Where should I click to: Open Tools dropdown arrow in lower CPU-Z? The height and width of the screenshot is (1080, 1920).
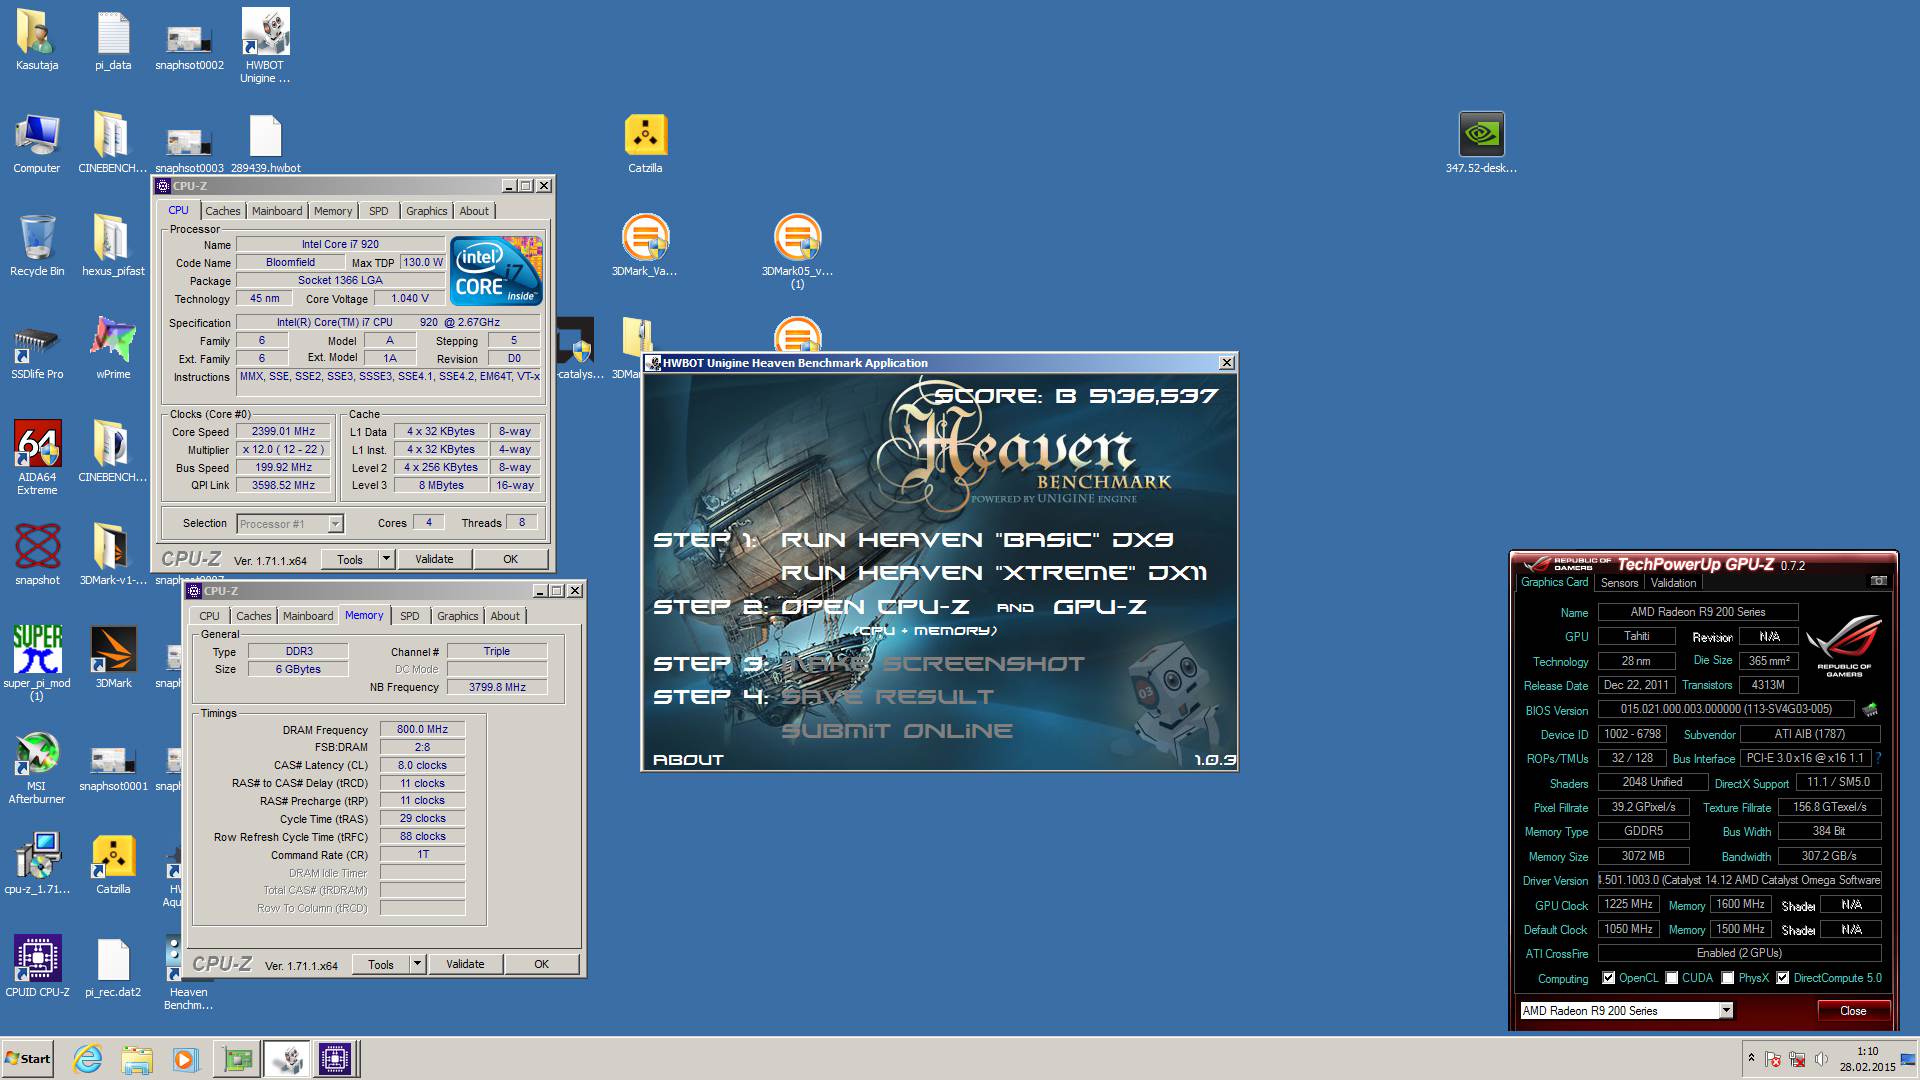pos(417,964)
